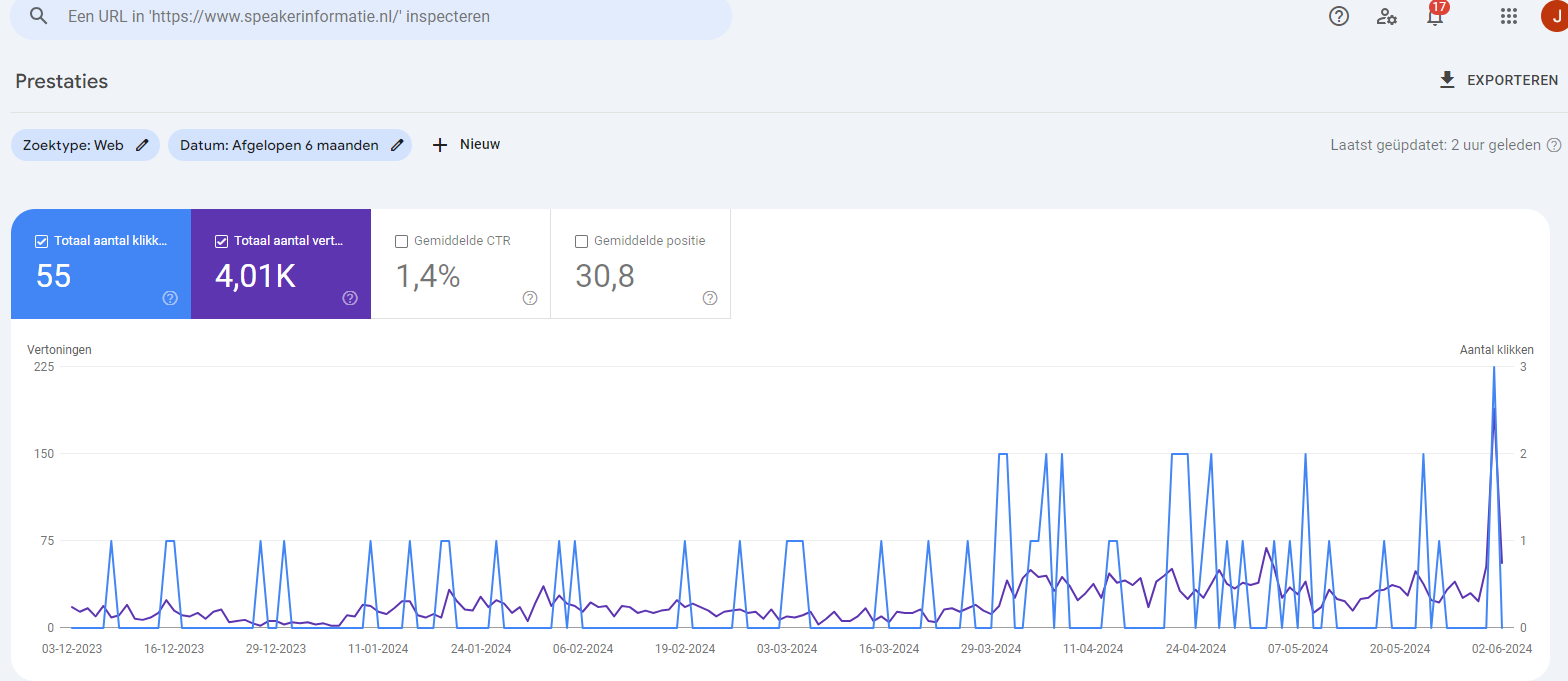The width and height of the screenshot is (1568, 681).
Task: Click the 03-03-2024 date label
Action: point(787,649)
